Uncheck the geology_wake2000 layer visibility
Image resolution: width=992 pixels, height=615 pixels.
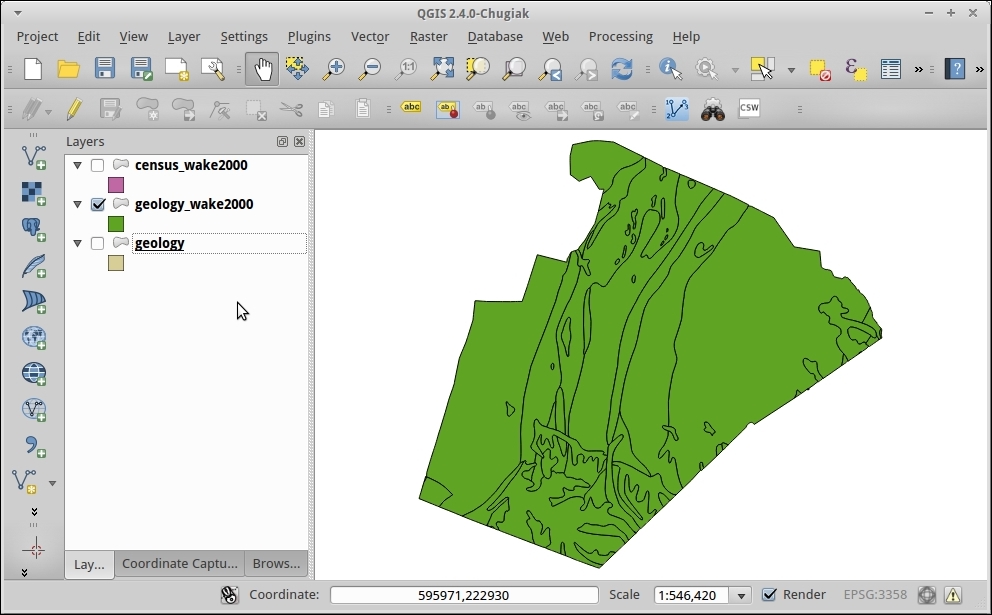tap(98, 204)
